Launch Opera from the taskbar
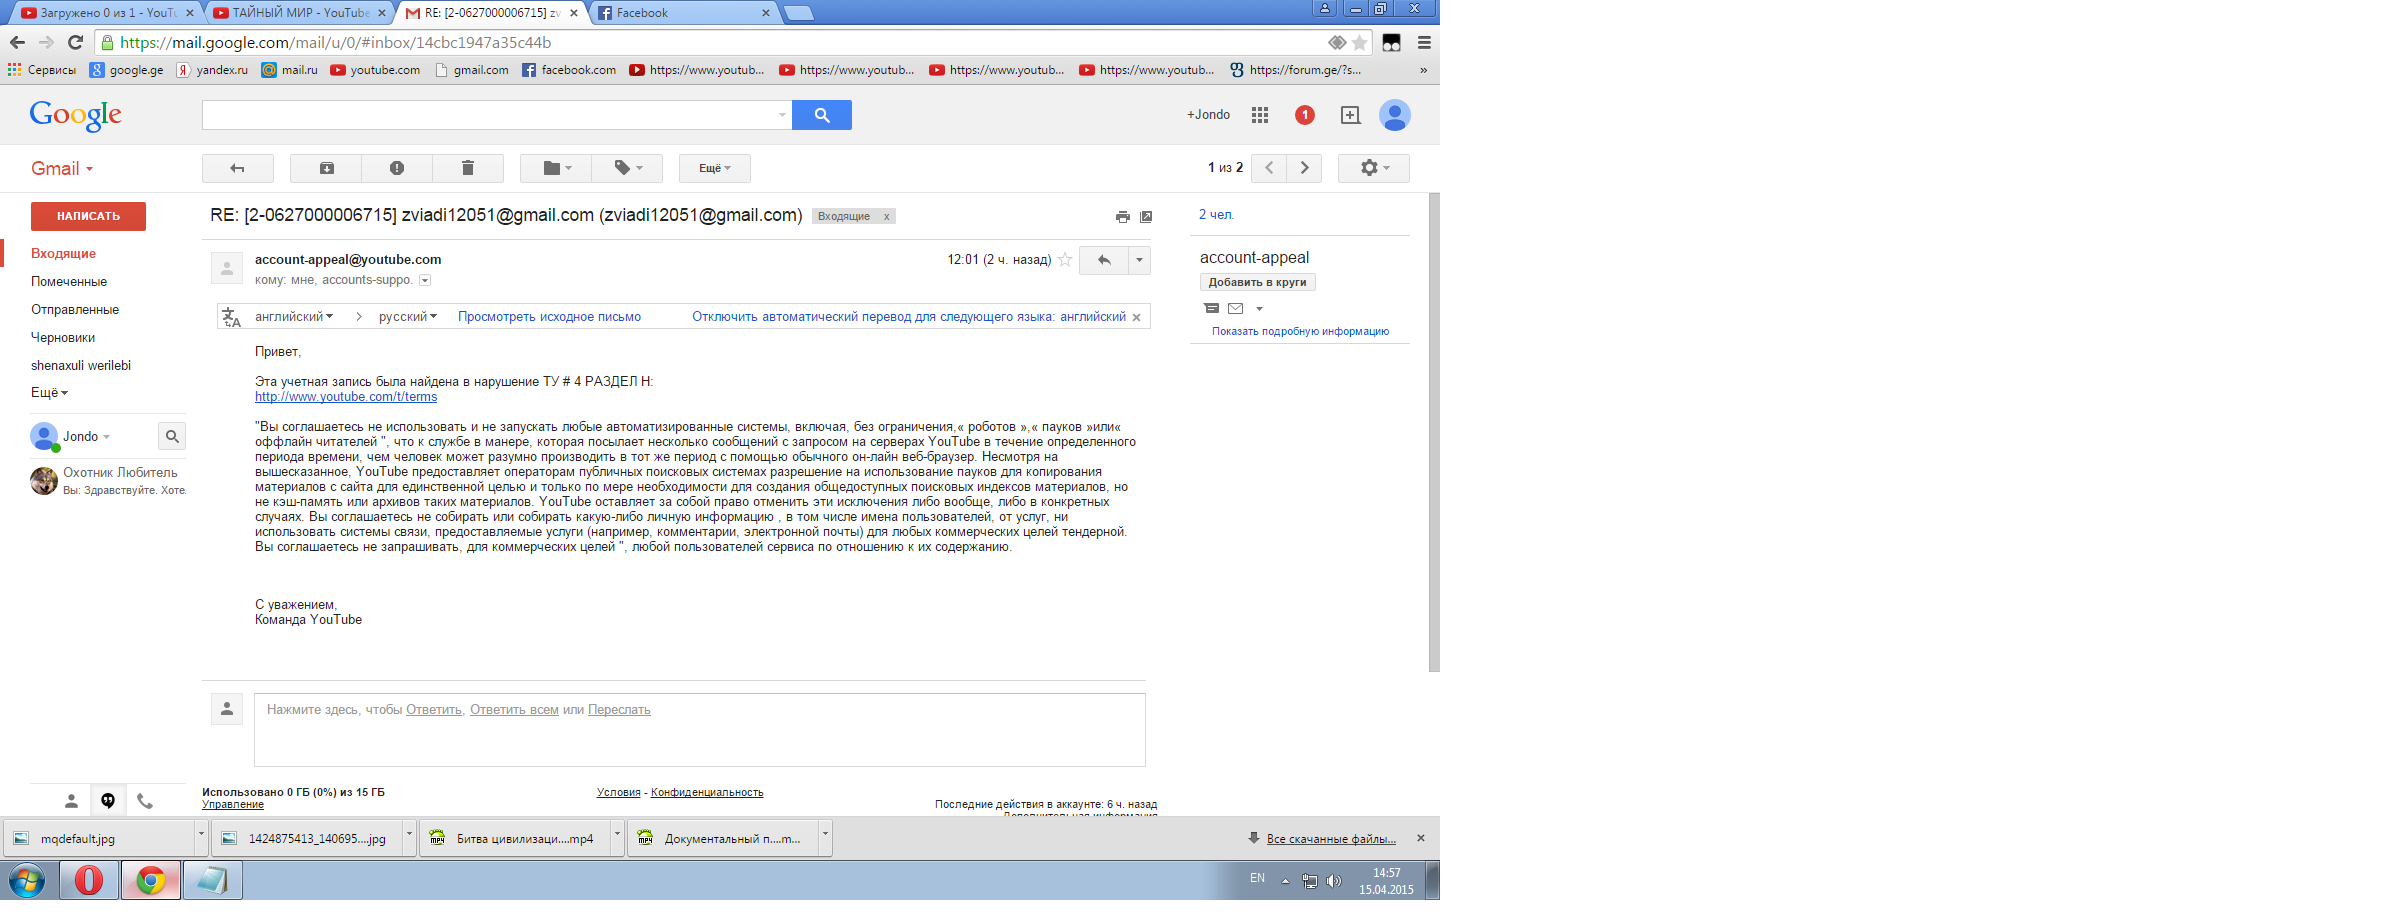The width and height of the screenshot is (2400, 918). pos(89,880)
